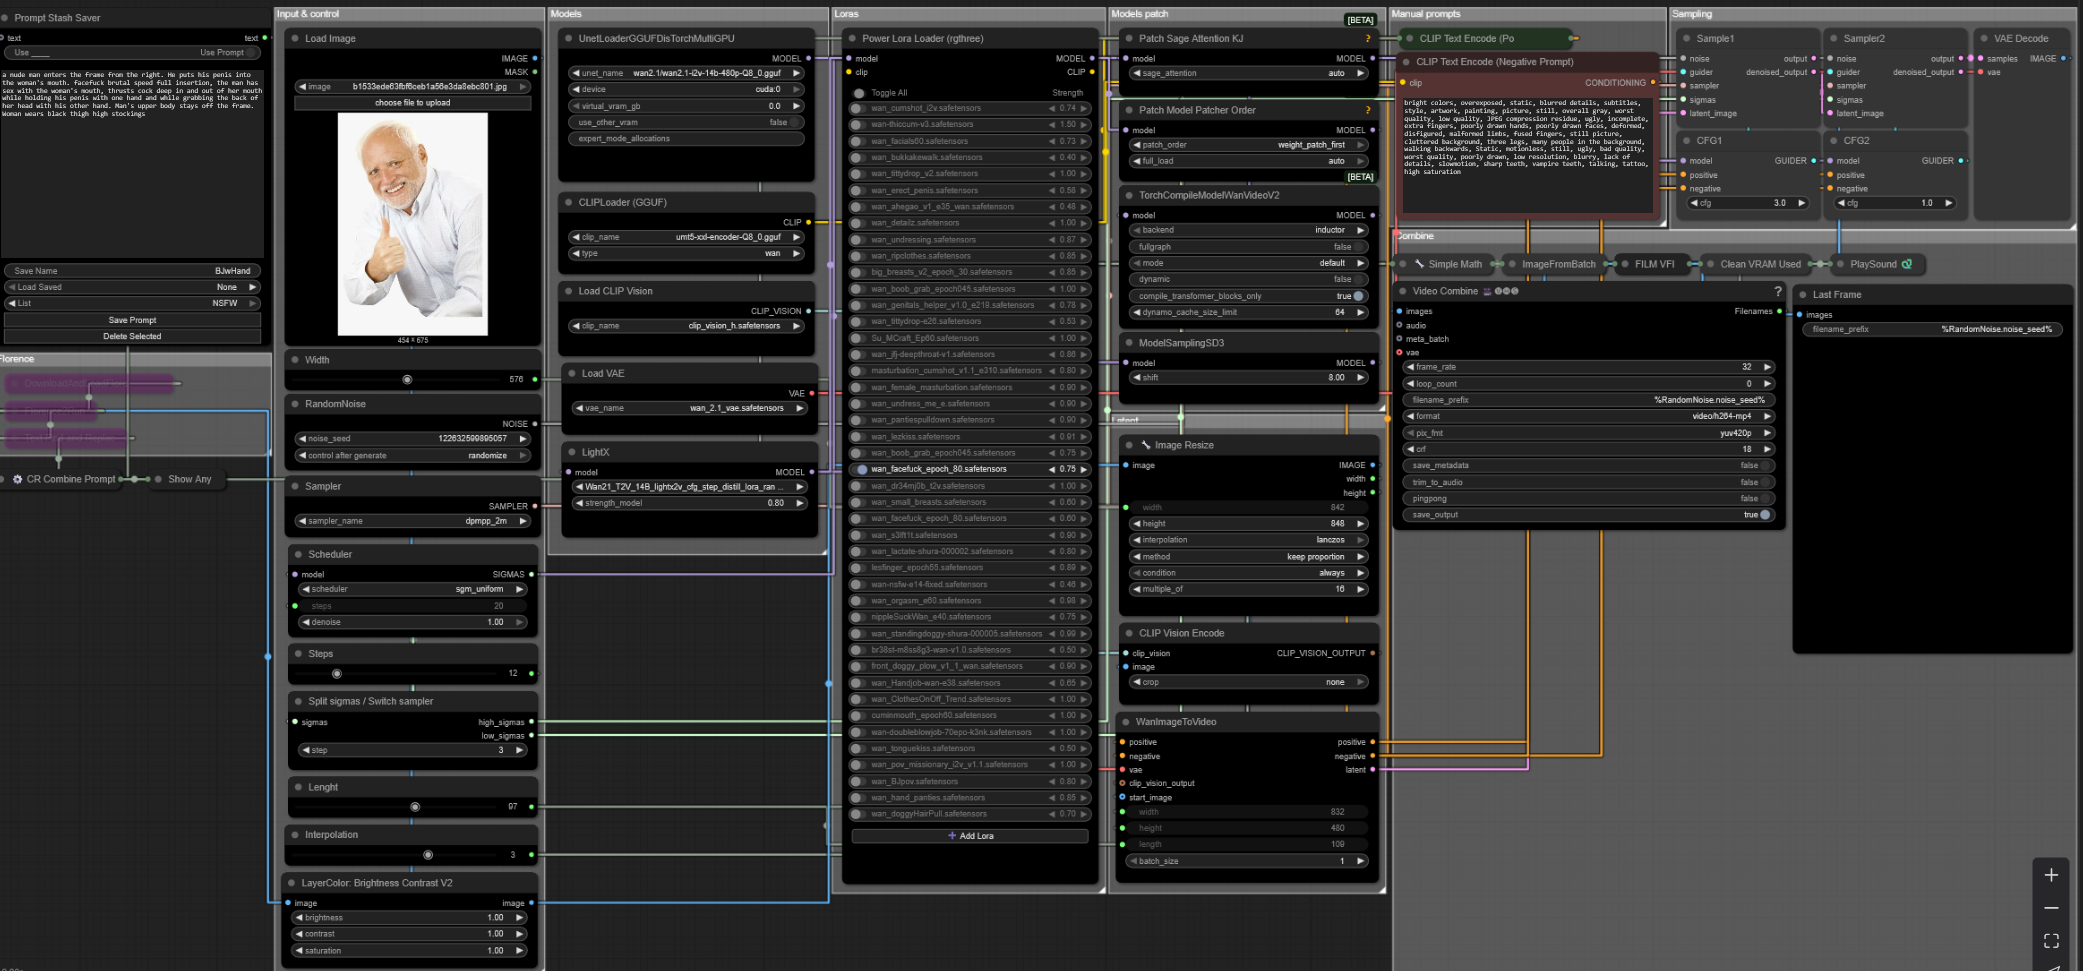This screenshot has height=971, width=2083.
Task: Enable the wan_detailz.safetensors lora toggle
Action: click(857, 223)
